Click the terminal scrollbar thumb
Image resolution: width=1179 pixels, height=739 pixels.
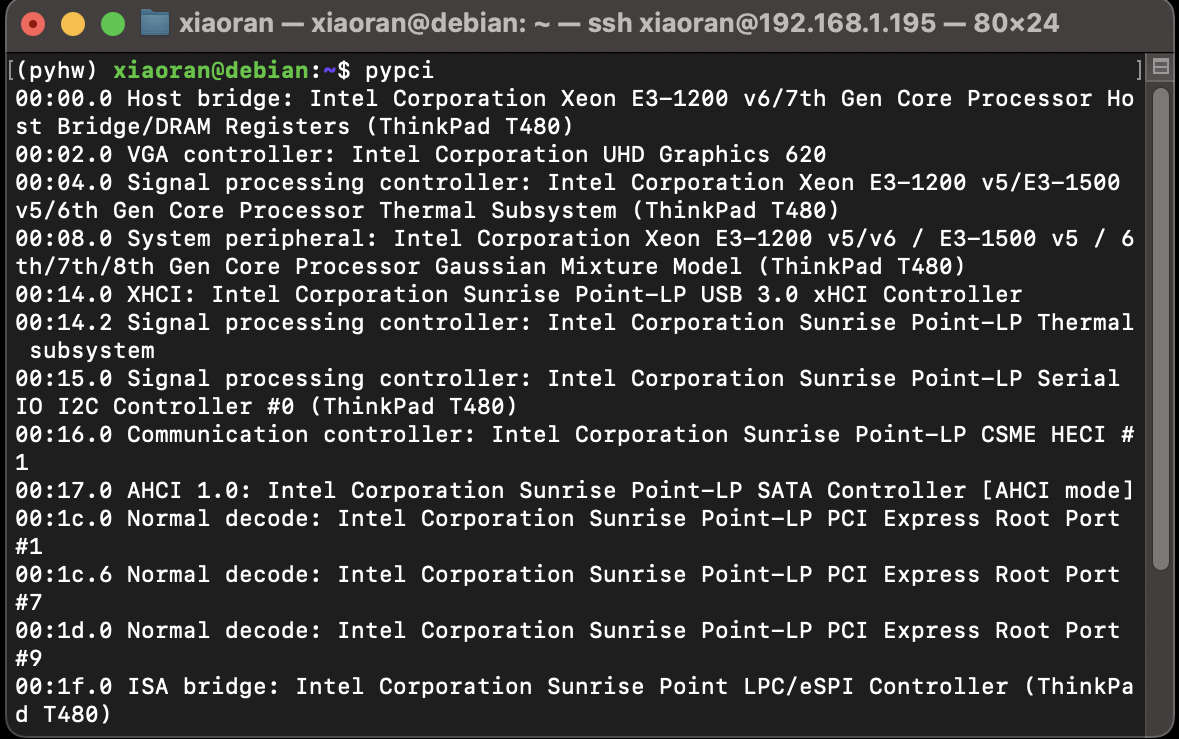coord(1160,330)
